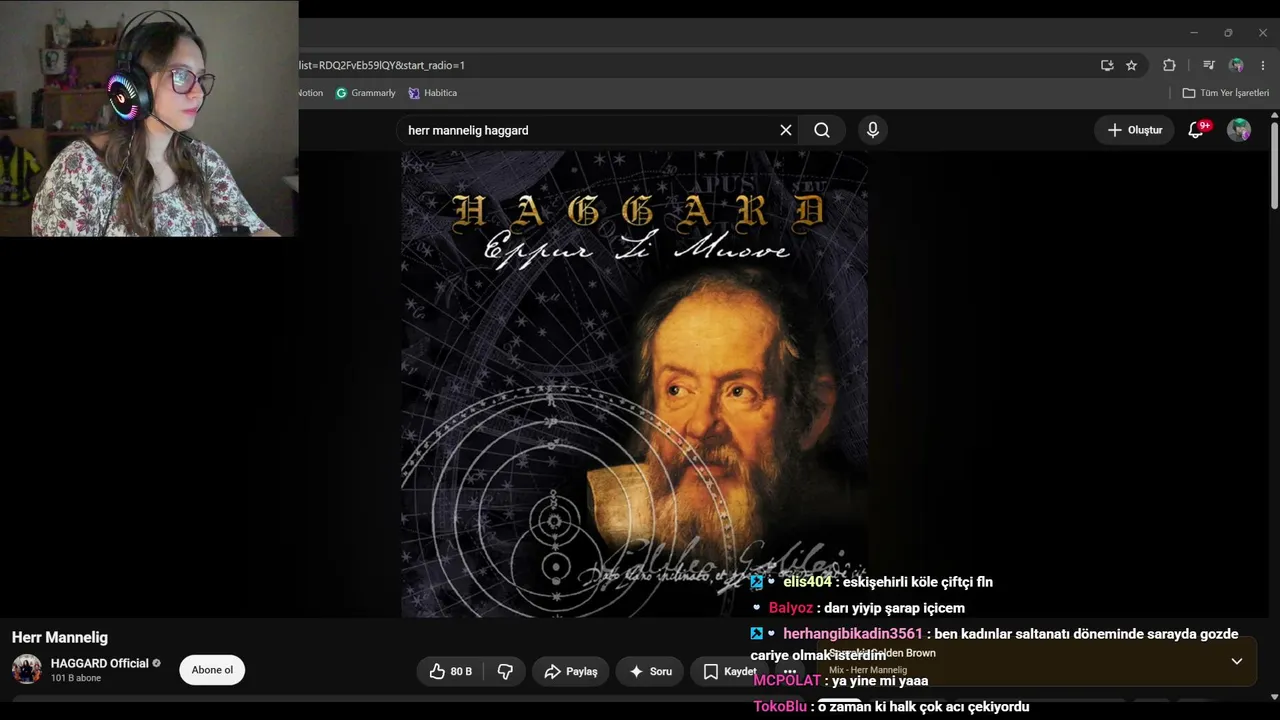Open the Habitica bookmark
Viewport: 1280px width, 720px height.
click(433, 93)
